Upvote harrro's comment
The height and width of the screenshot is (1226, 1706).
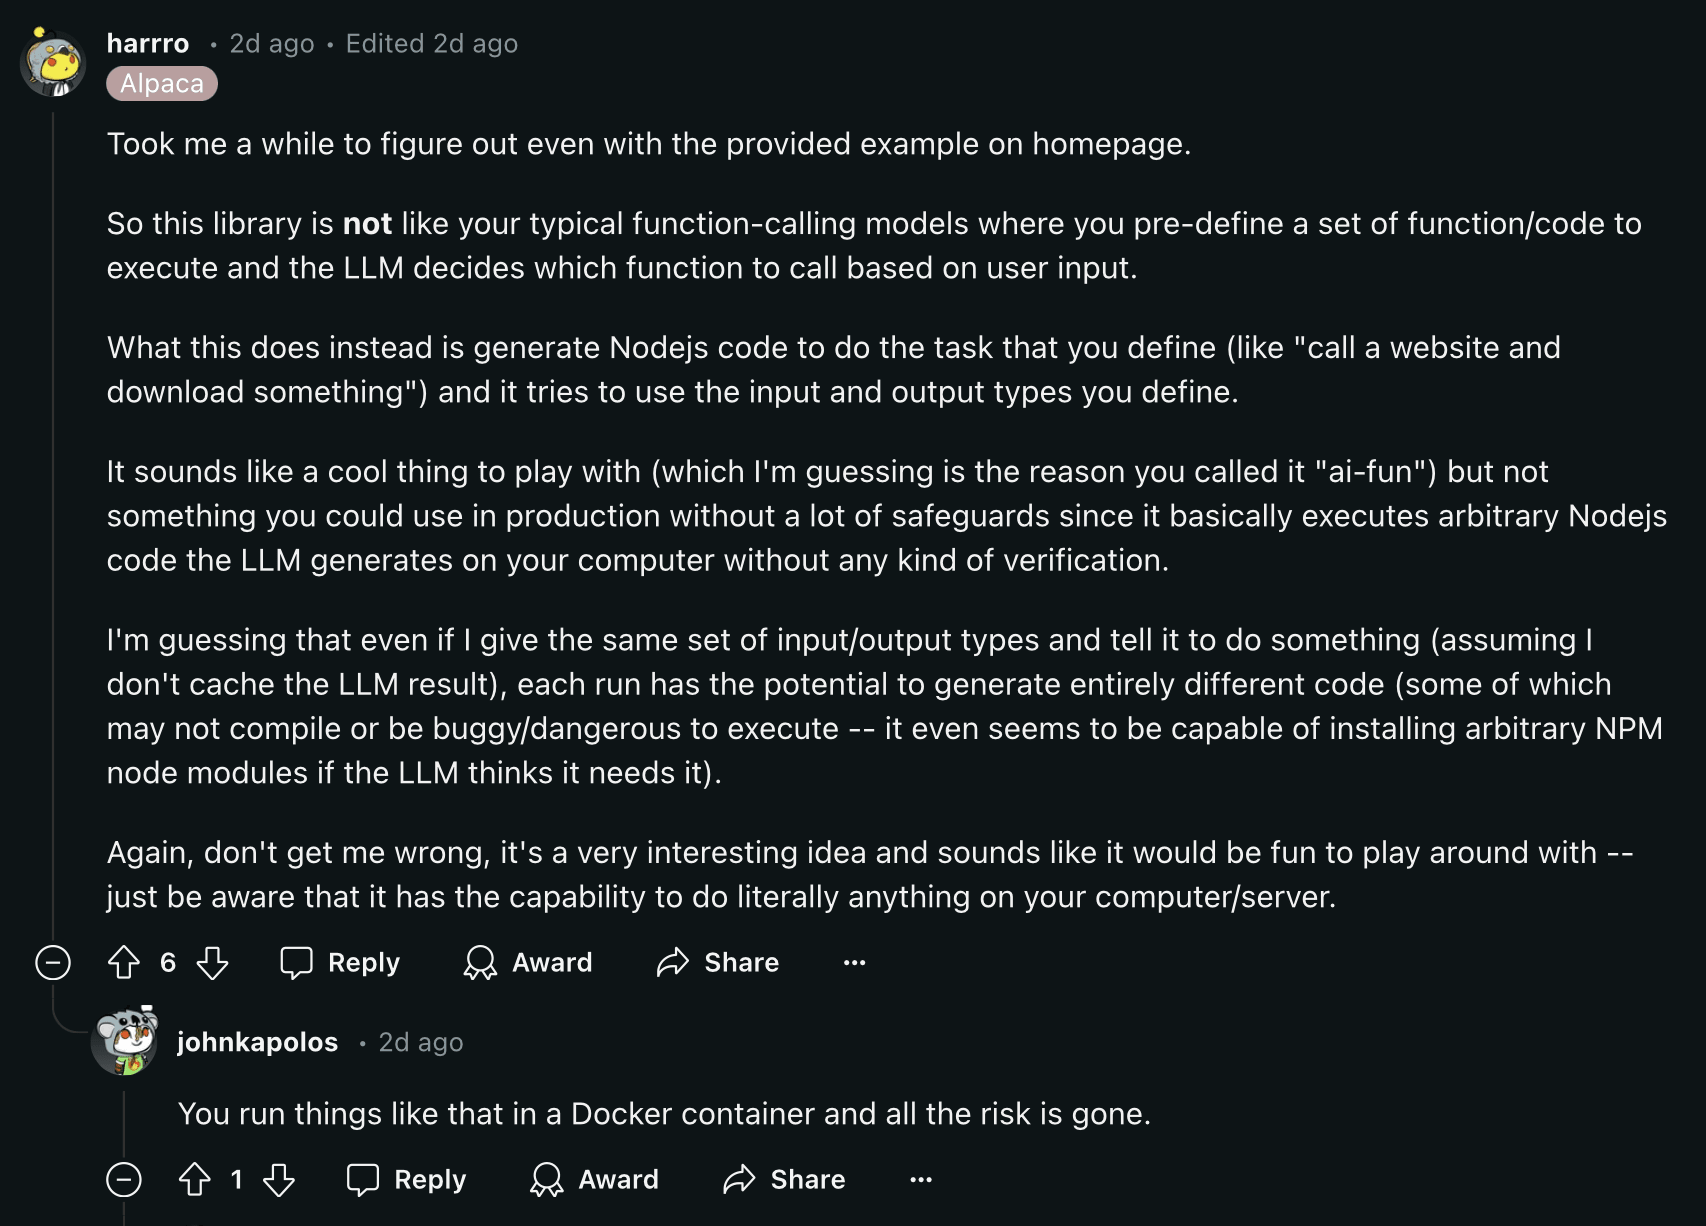point(124,962)
